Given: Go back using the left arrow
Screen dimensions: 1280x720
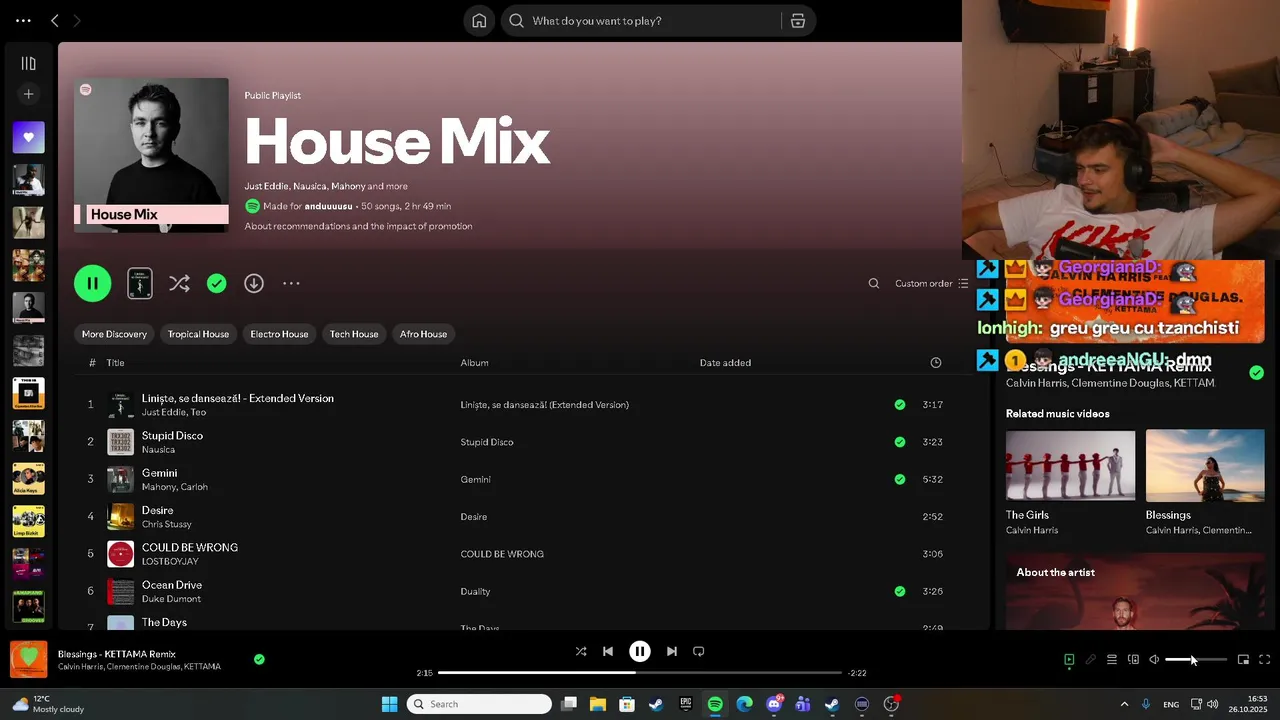Looking at the screenshot, I should click(x=55, y=20).
